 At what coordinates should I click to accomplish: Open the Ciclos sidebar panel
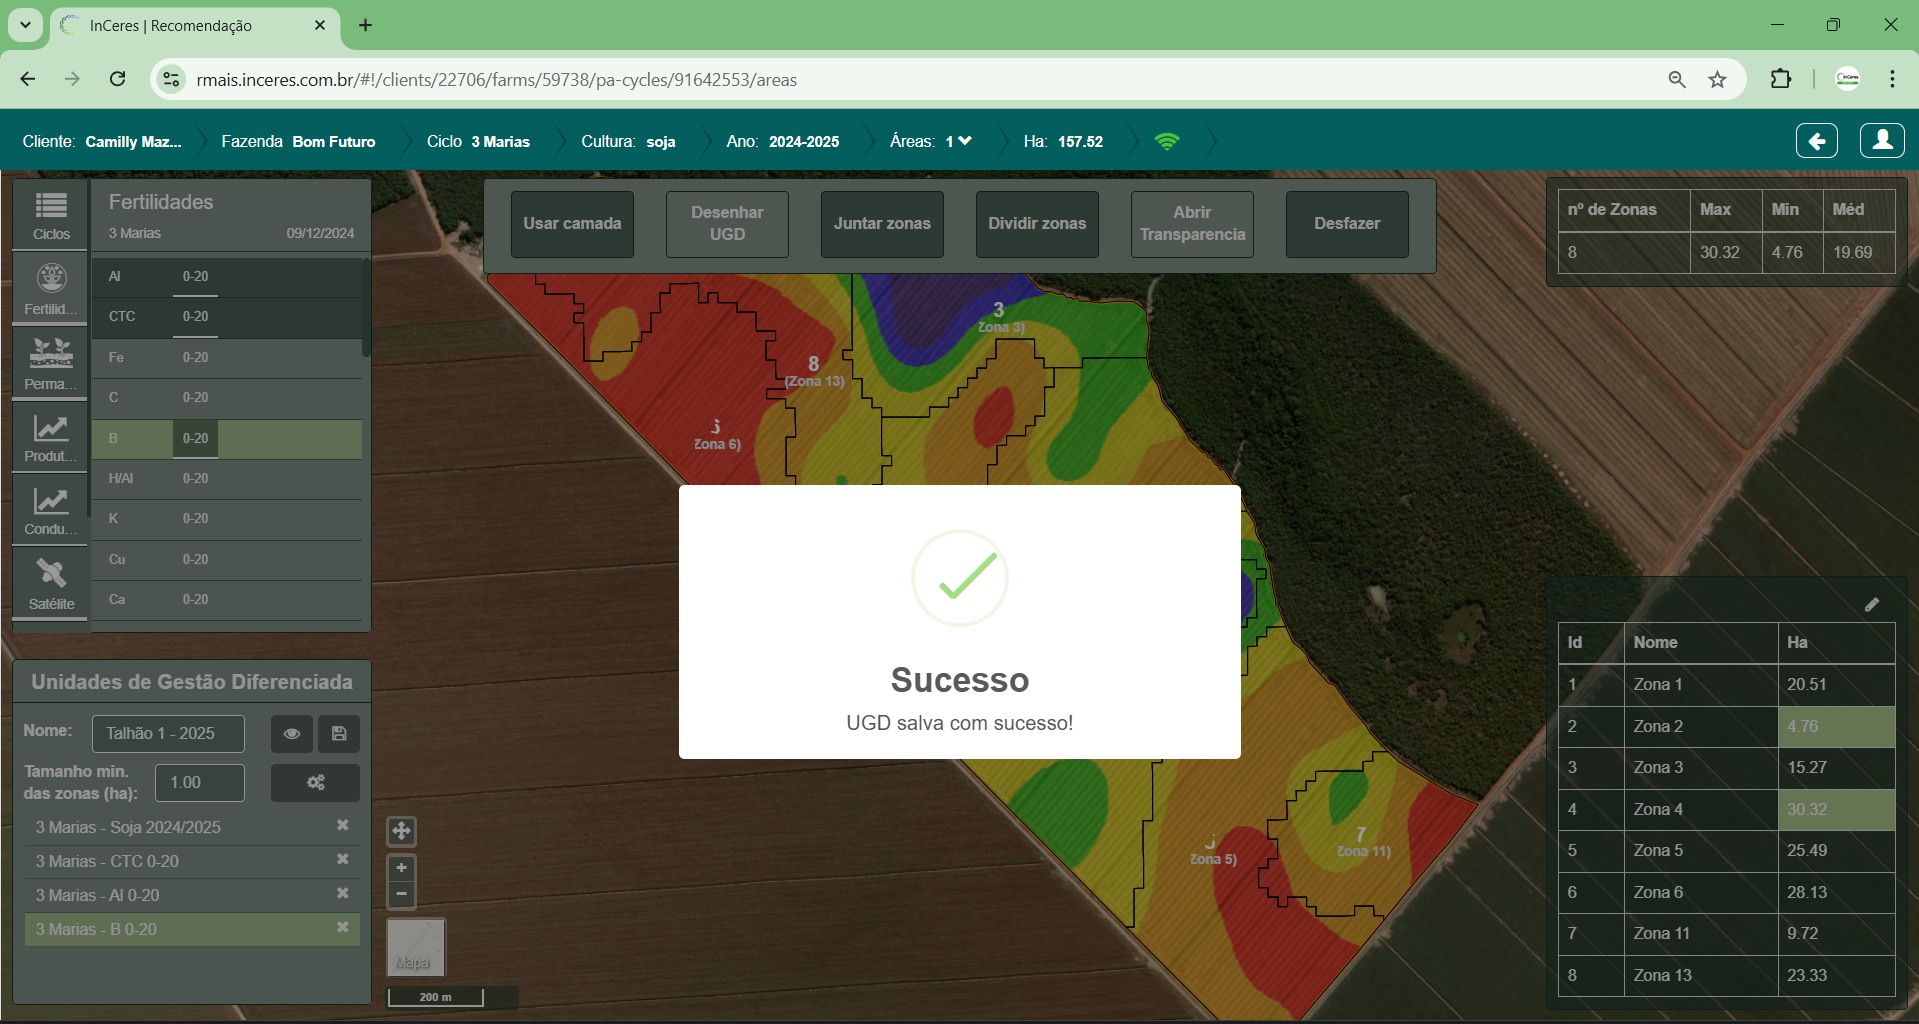click(51, 216)
